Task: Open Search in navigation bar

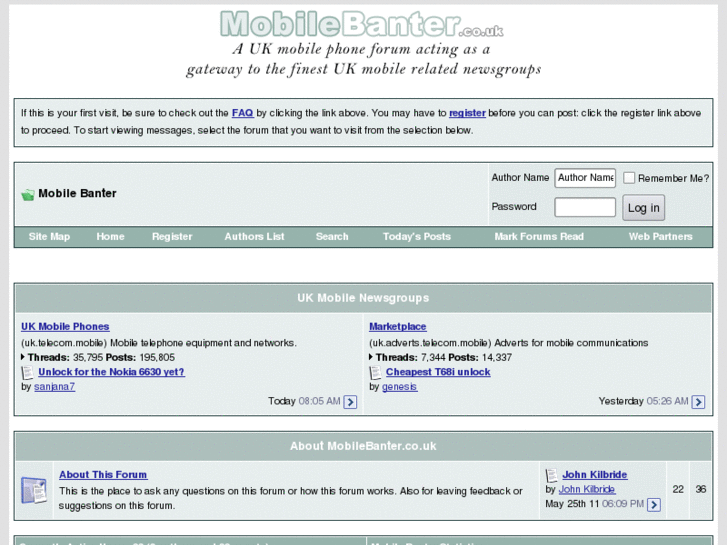Action: [332, 237]
